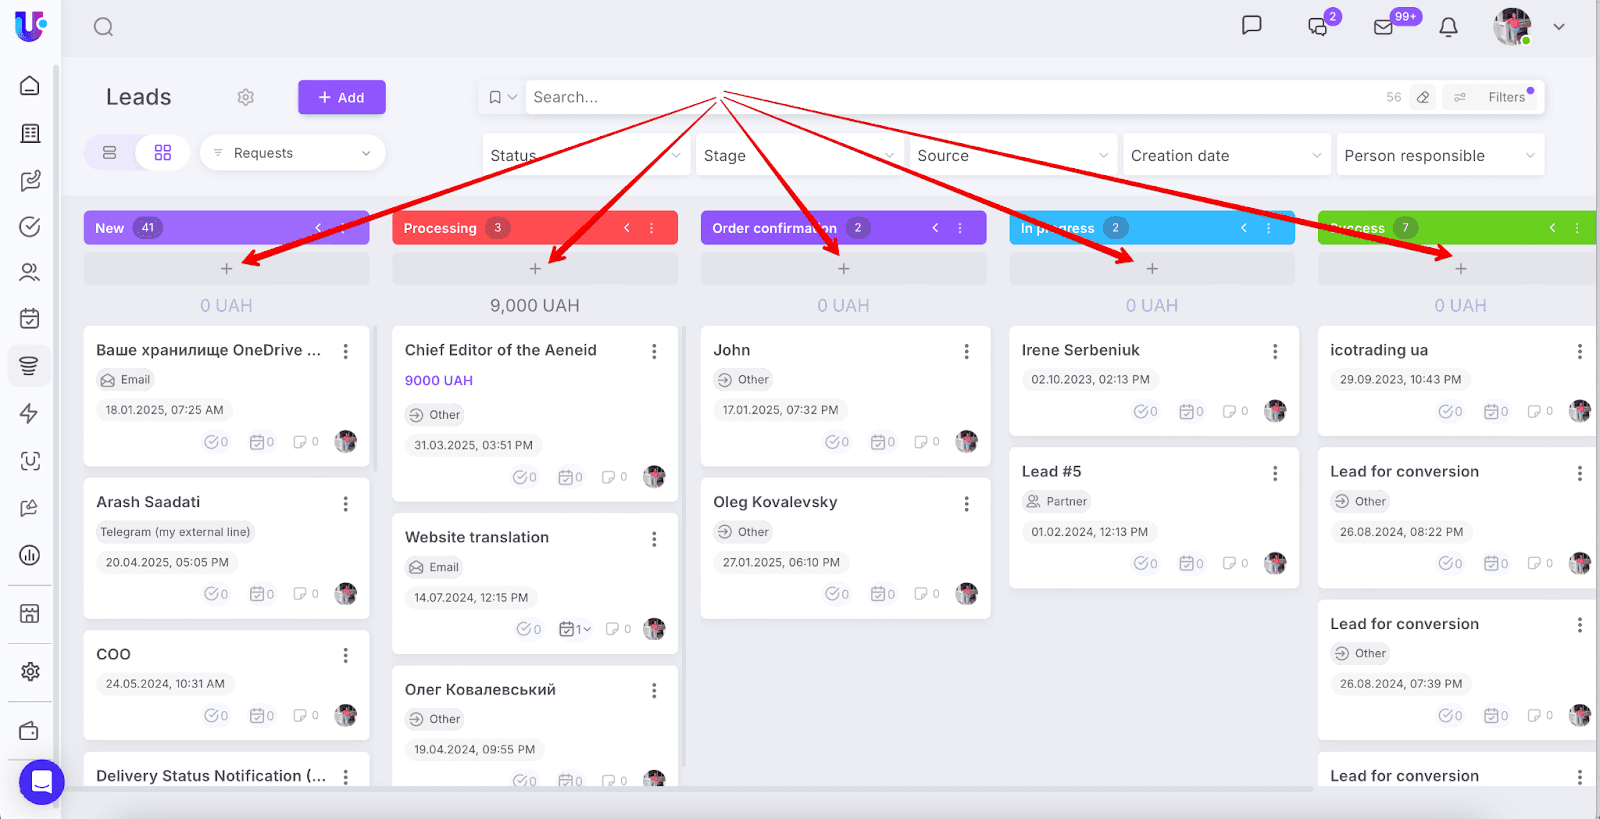Screen dimensions: 1600x819
Task: Open the COO lead title
Action: click(113, 654)
